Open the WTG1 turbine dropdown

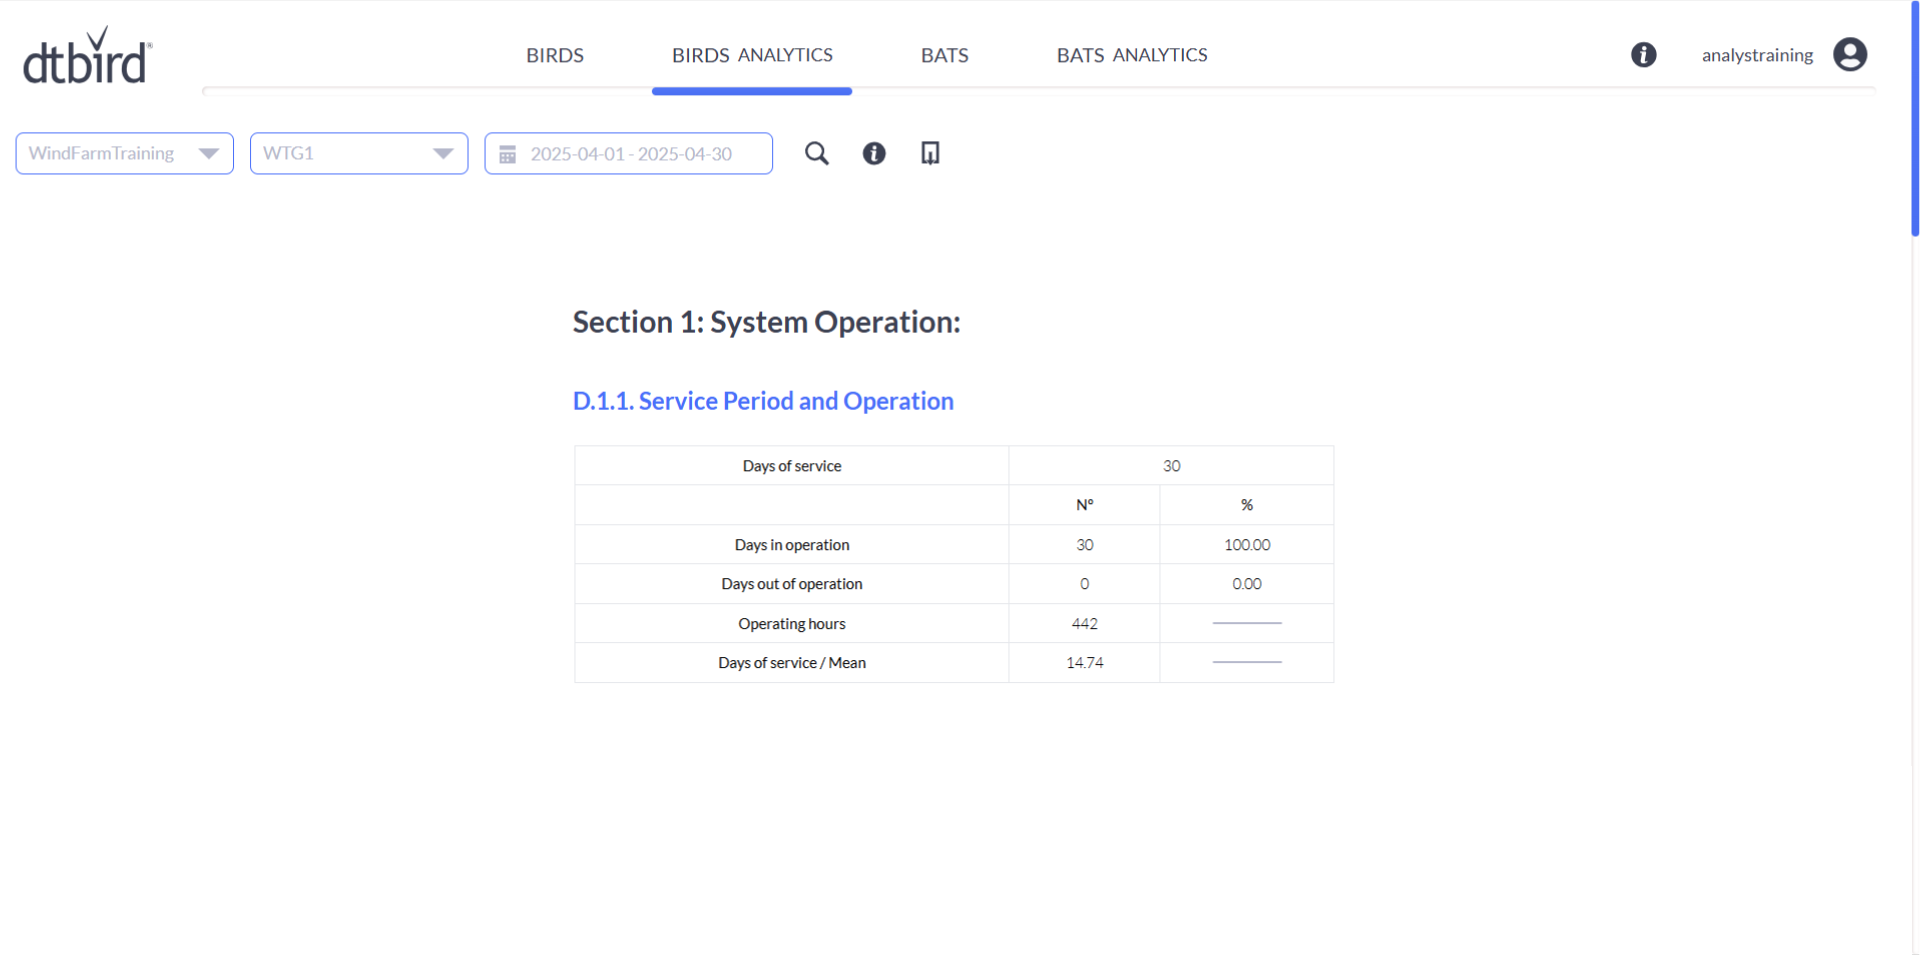pos(358,153)
